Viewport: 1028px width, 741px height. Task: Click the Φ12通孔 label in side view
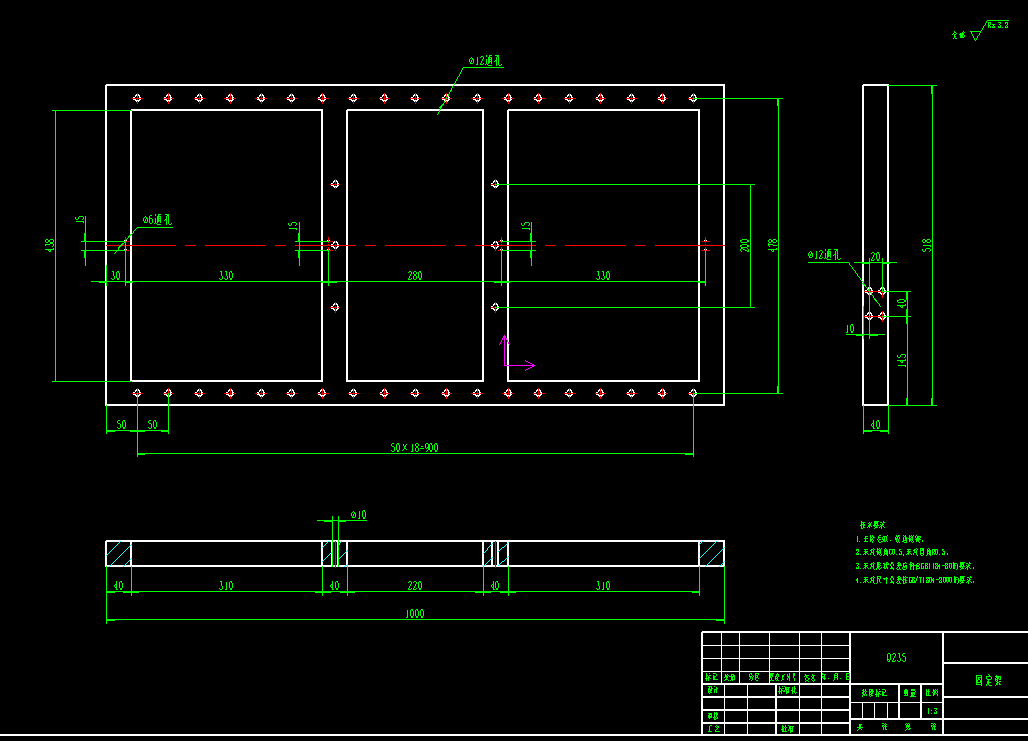tap(824, 254)
